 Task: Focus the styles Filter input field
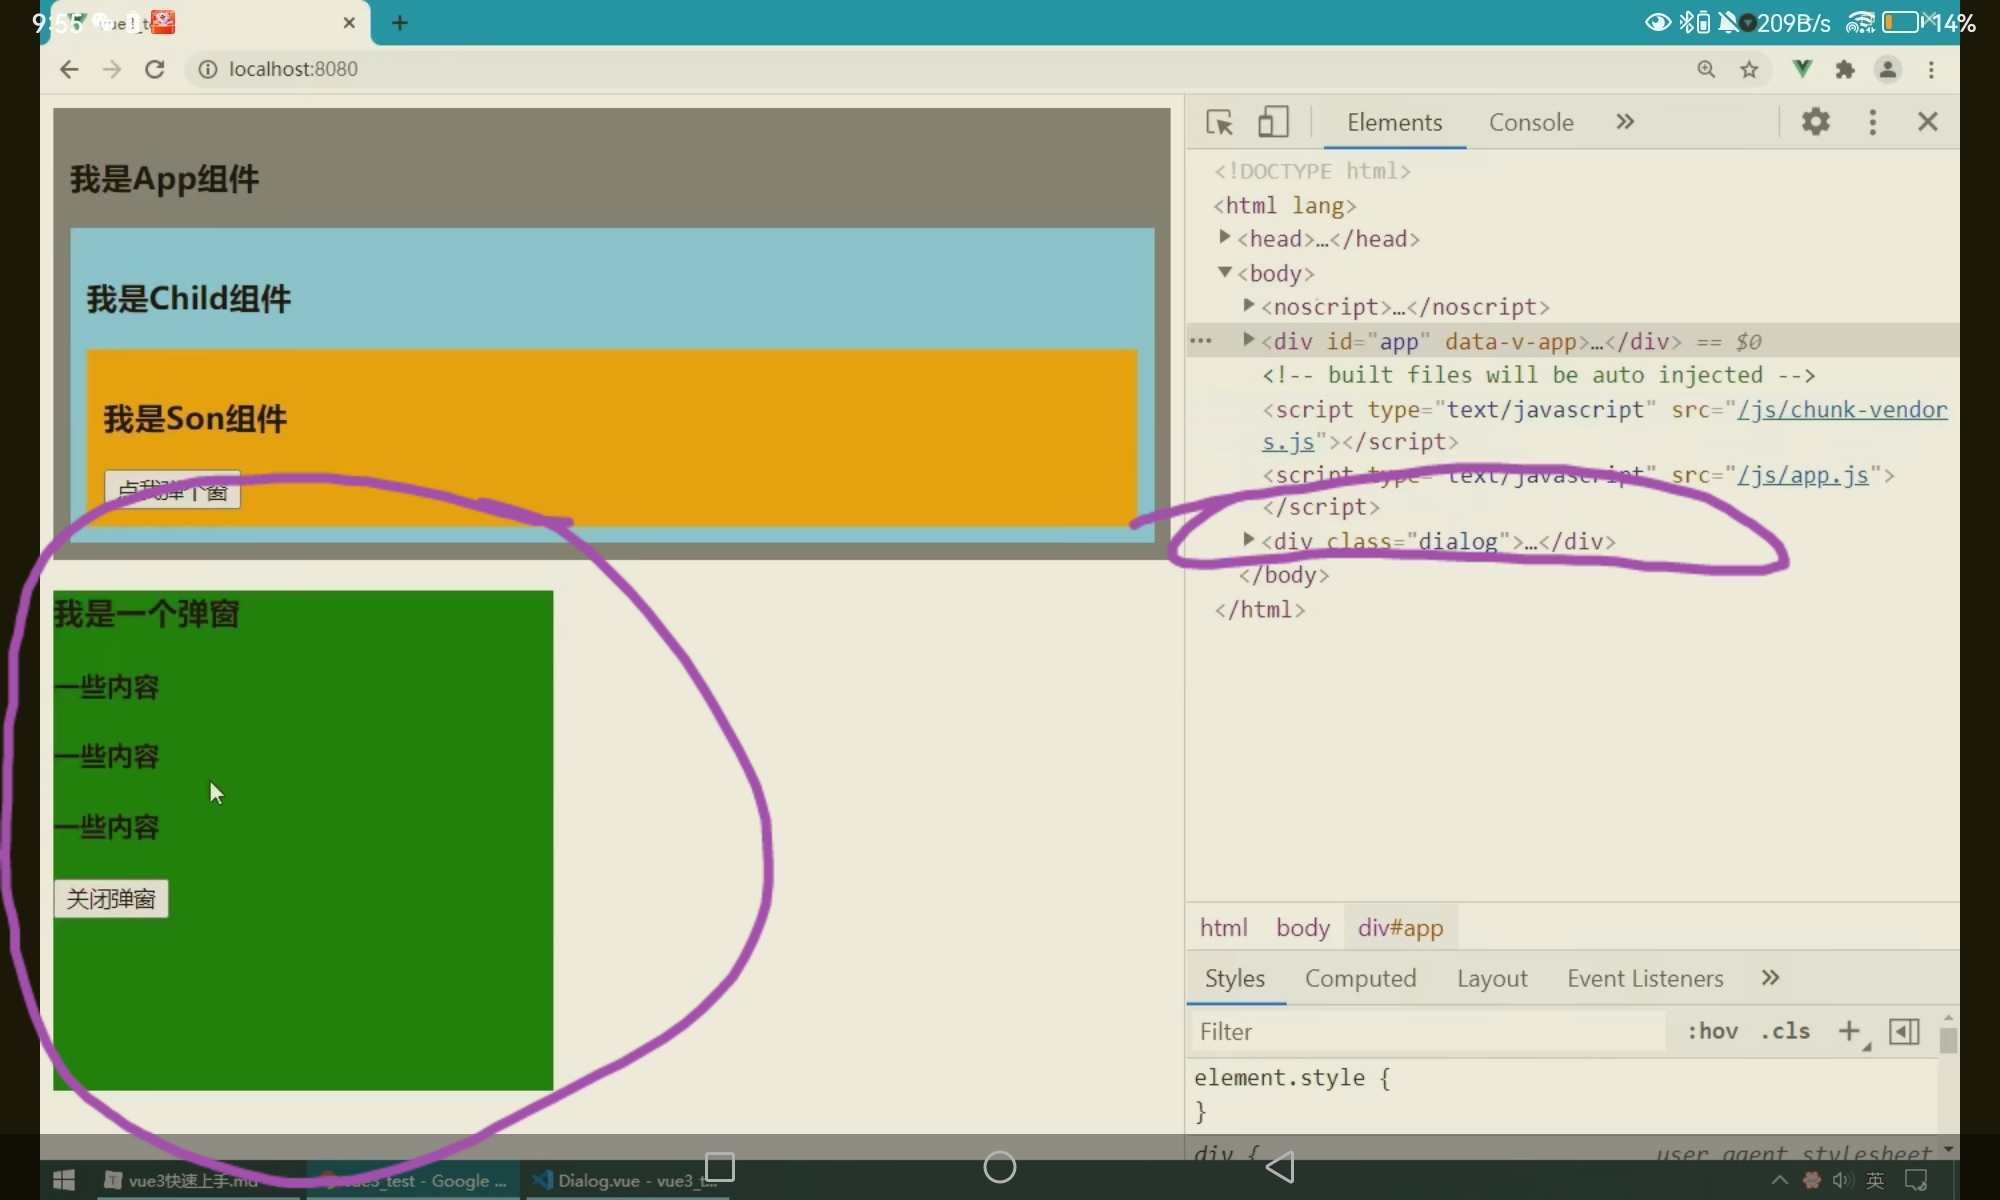[1425, 1031]
